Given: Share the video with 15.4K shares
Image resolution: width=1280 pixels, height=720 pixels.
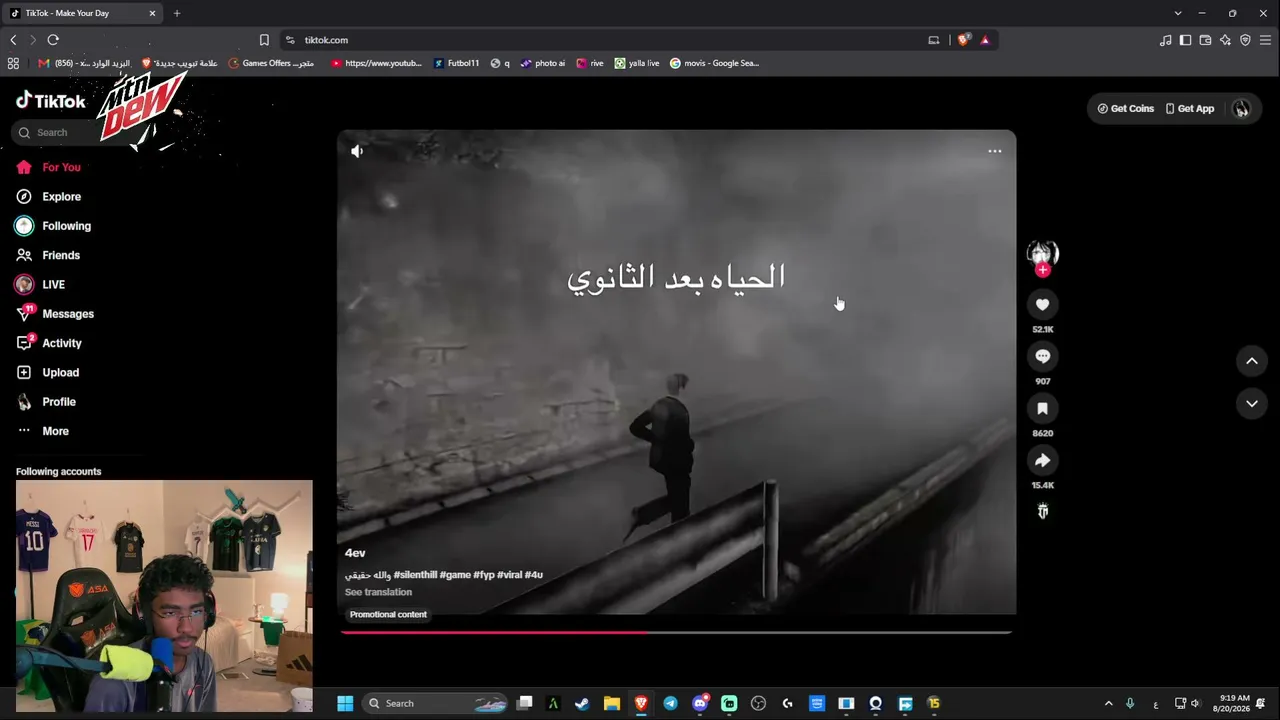Looking at the screenshot, I should (x=1042, y=461).
